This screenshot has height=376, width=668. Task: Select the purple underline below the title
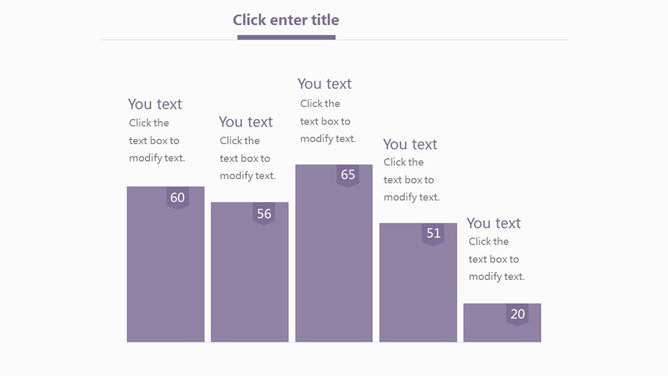pyautogui.click(x=286, y=37)
